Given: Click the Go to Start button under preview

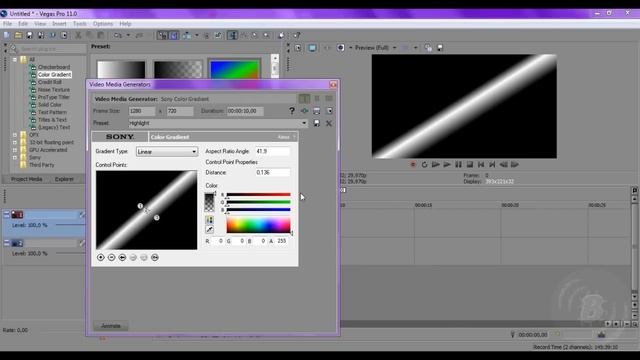Looking at the screenshot, I should coord(481,164).
